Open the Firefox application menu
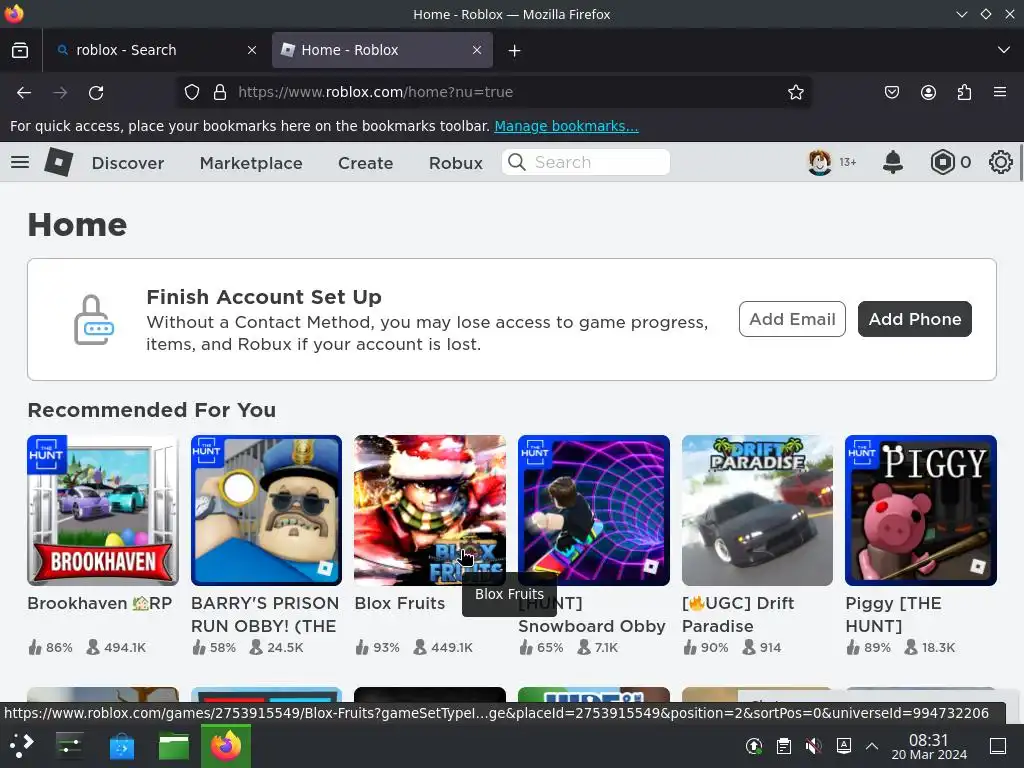Image resolution: width=1024 pixels, height=768 pixels. [x=1000, y=92]
